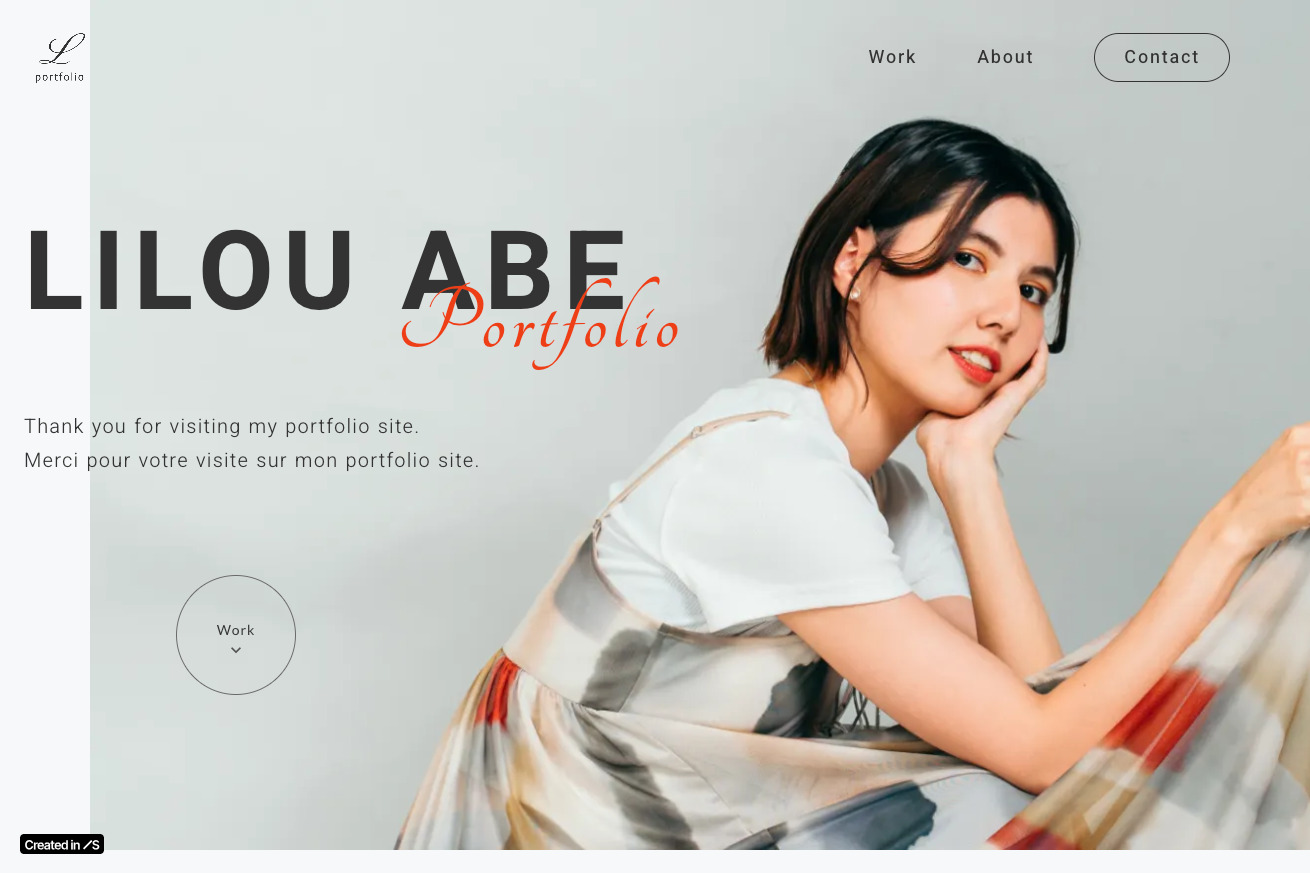This screenshot has width=1310, height=873.
Task: Open the About navigation menu item
Action: click(1005, 57)
